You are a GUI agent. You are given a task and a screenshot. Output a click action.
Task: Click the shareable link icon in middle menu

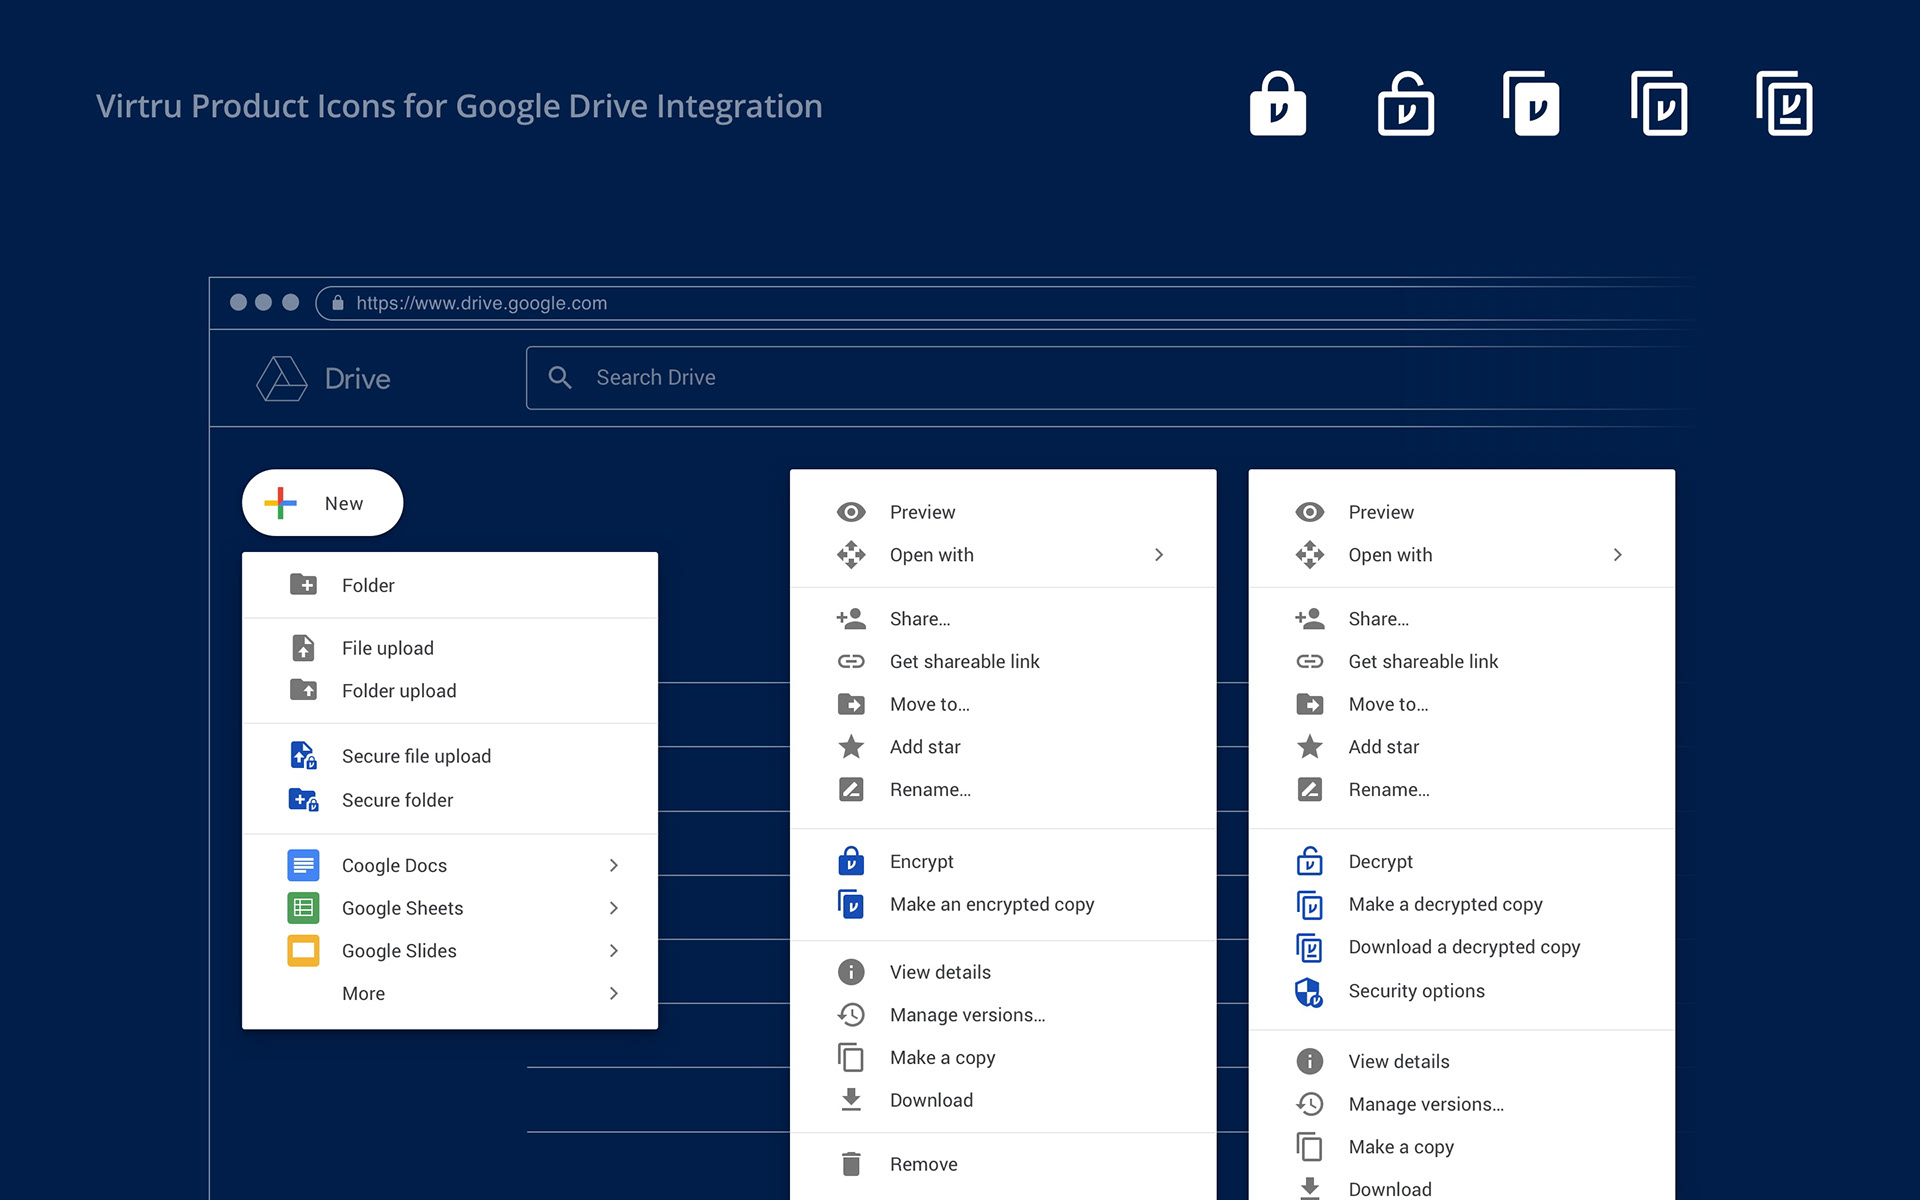pyautogui.click(x=851, y=661)
